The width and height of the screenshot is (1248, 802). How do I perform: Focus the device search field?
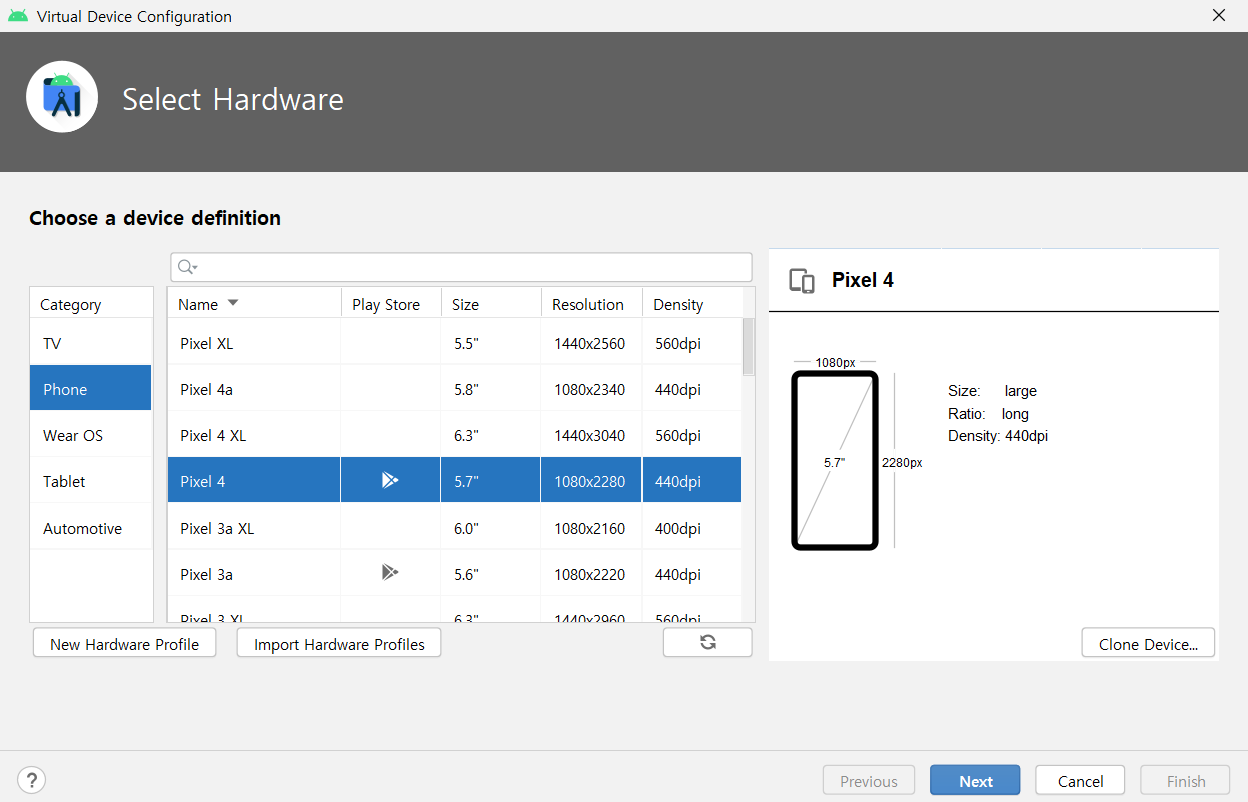pyautogui.click(x=461, y=267)
